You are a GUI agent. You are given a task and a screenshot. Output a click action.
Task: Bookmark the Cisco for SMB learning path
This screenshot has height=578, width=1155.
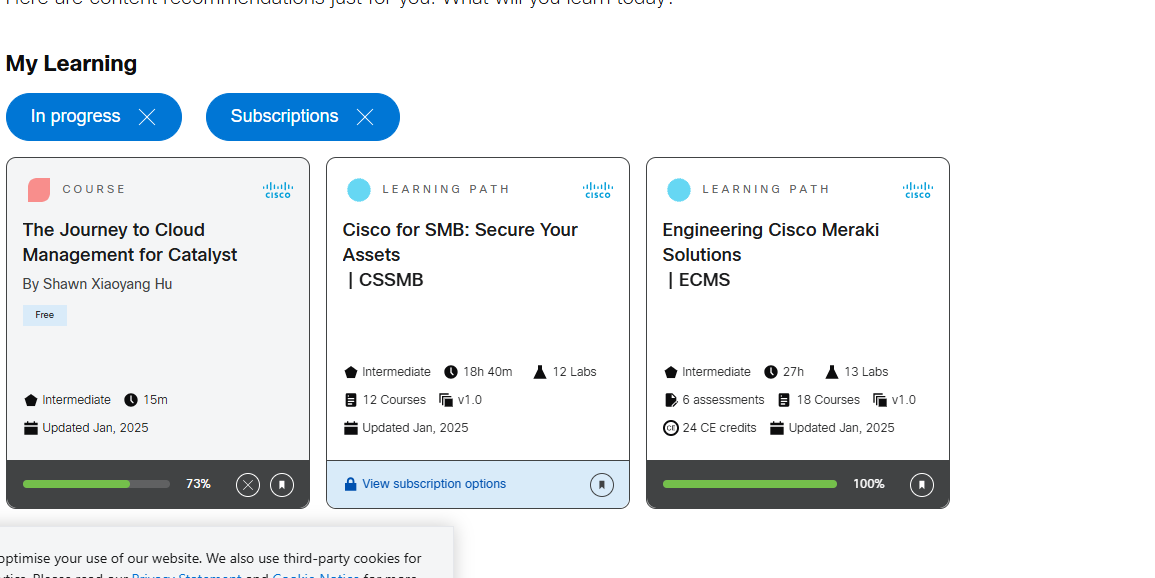click(x=601, y=484)
